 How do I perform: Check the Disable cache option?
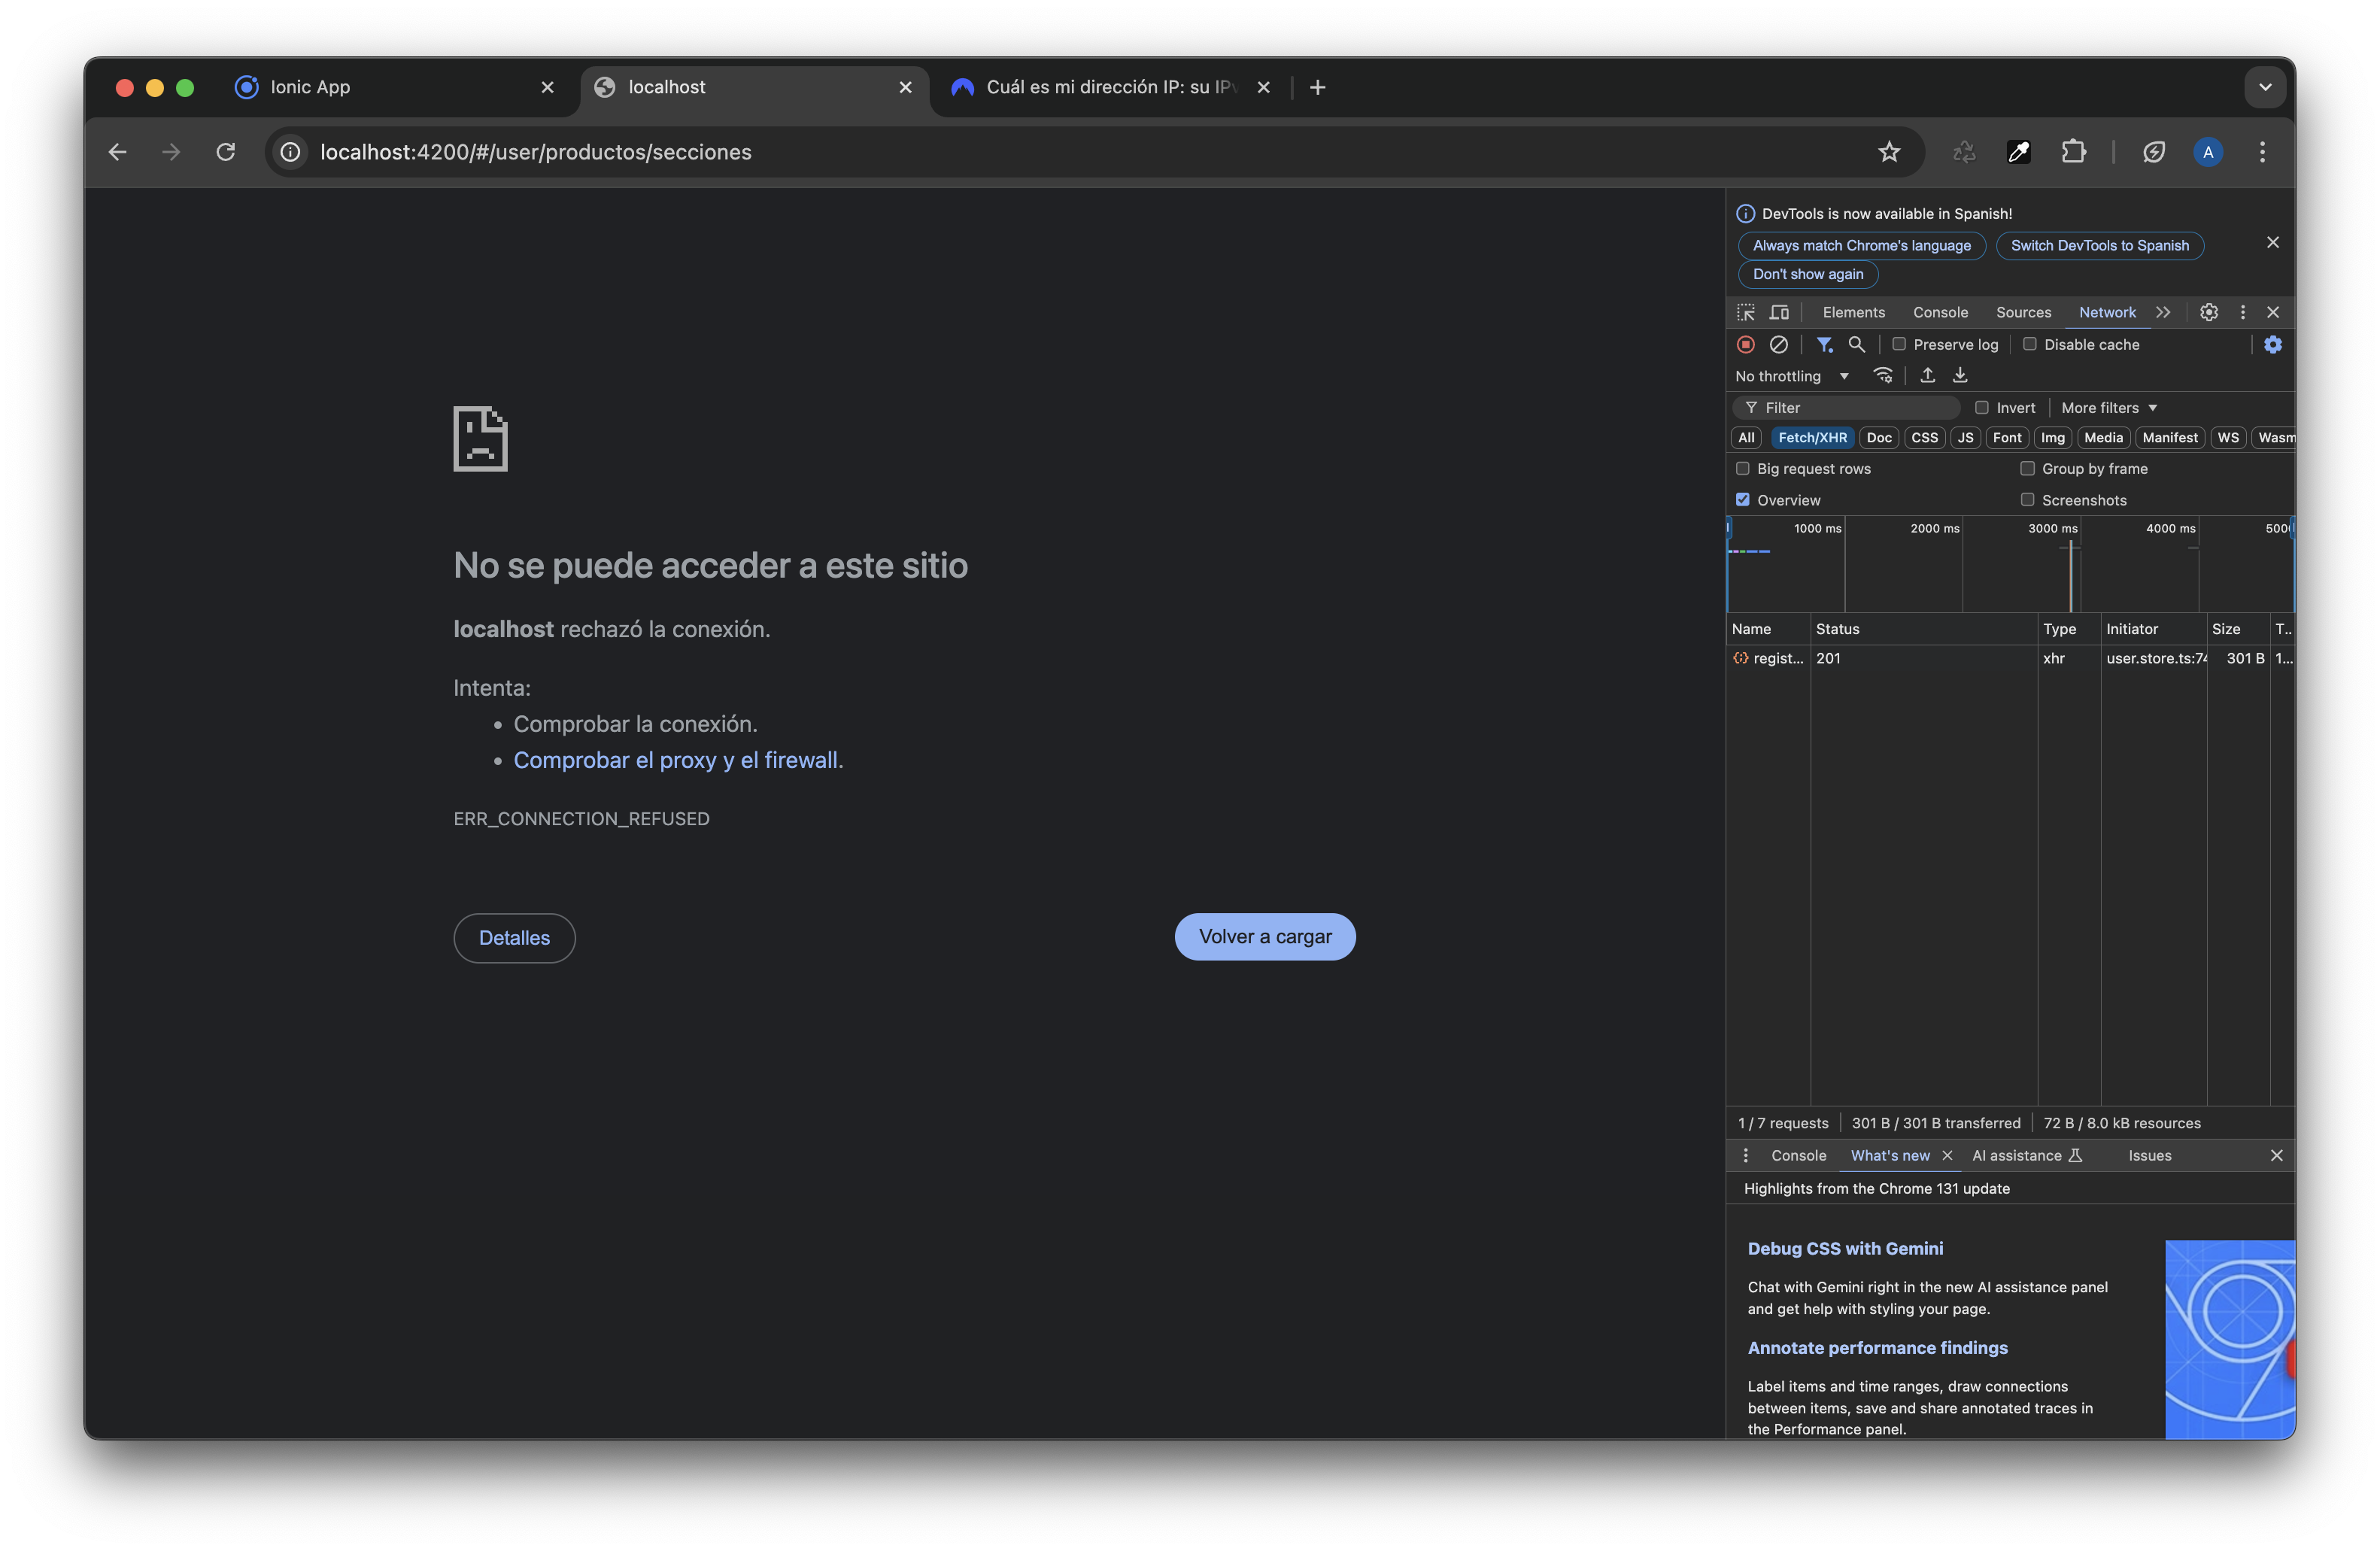[x=2029, y=344]
